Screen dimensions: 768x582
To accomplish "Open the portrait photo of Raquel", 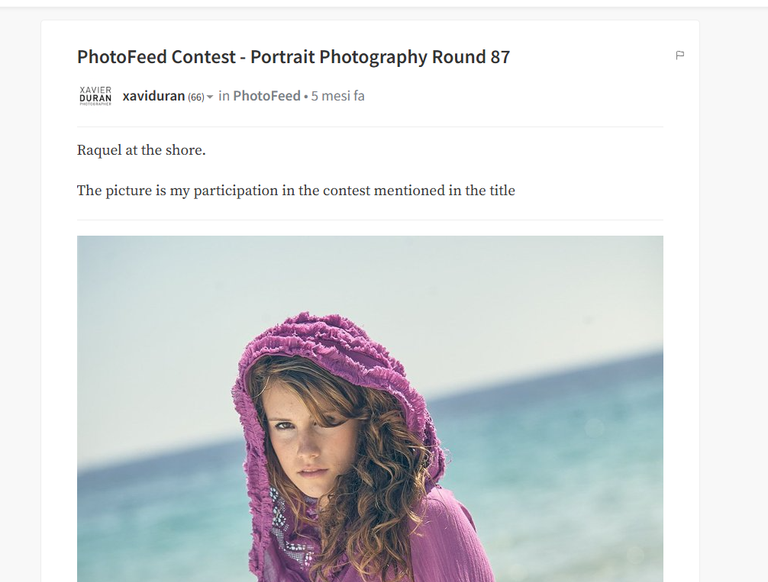I will tap(370, 409).
